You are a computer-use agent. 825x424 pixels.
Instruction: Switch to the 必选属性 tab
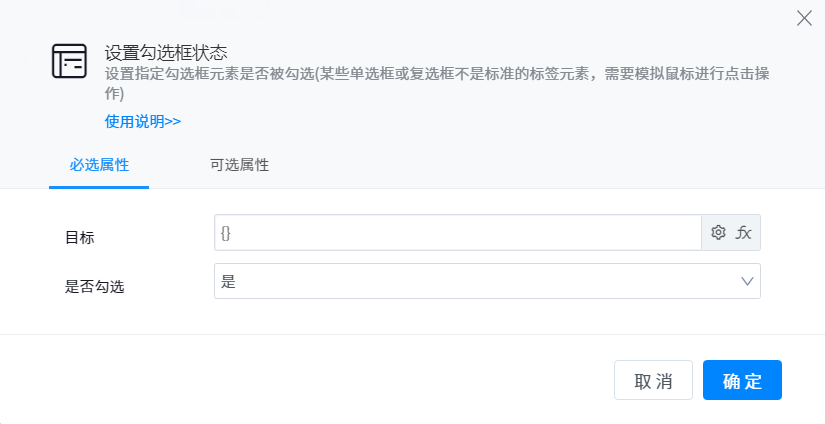point(99,165)
